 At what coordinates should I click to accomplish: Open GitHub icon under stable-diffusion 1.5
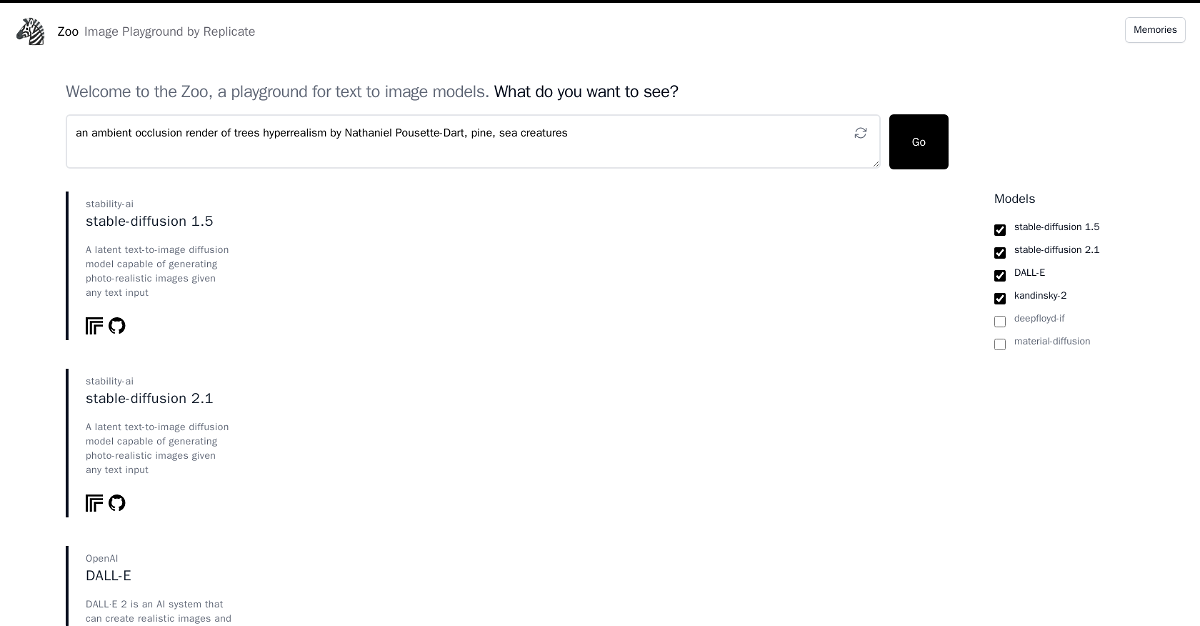tap(117, 326)
